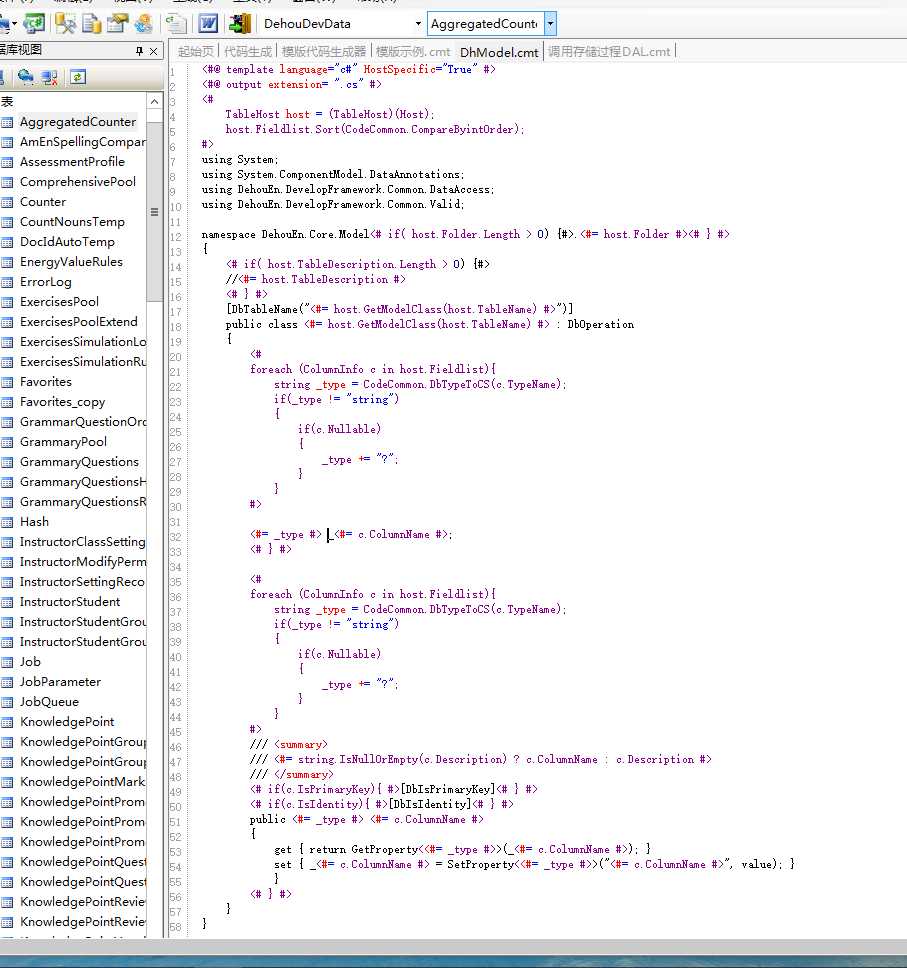Click the table properties toolbar icon
Viewport: 907px width, 968px height.
[117, 23]
